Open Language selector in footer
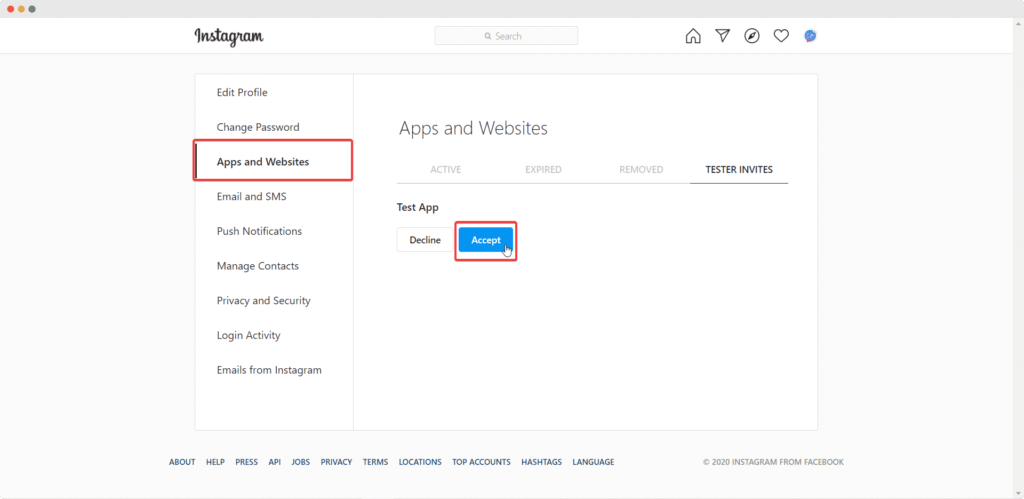This screenshot has width=1024, height=499. [593, 462]
